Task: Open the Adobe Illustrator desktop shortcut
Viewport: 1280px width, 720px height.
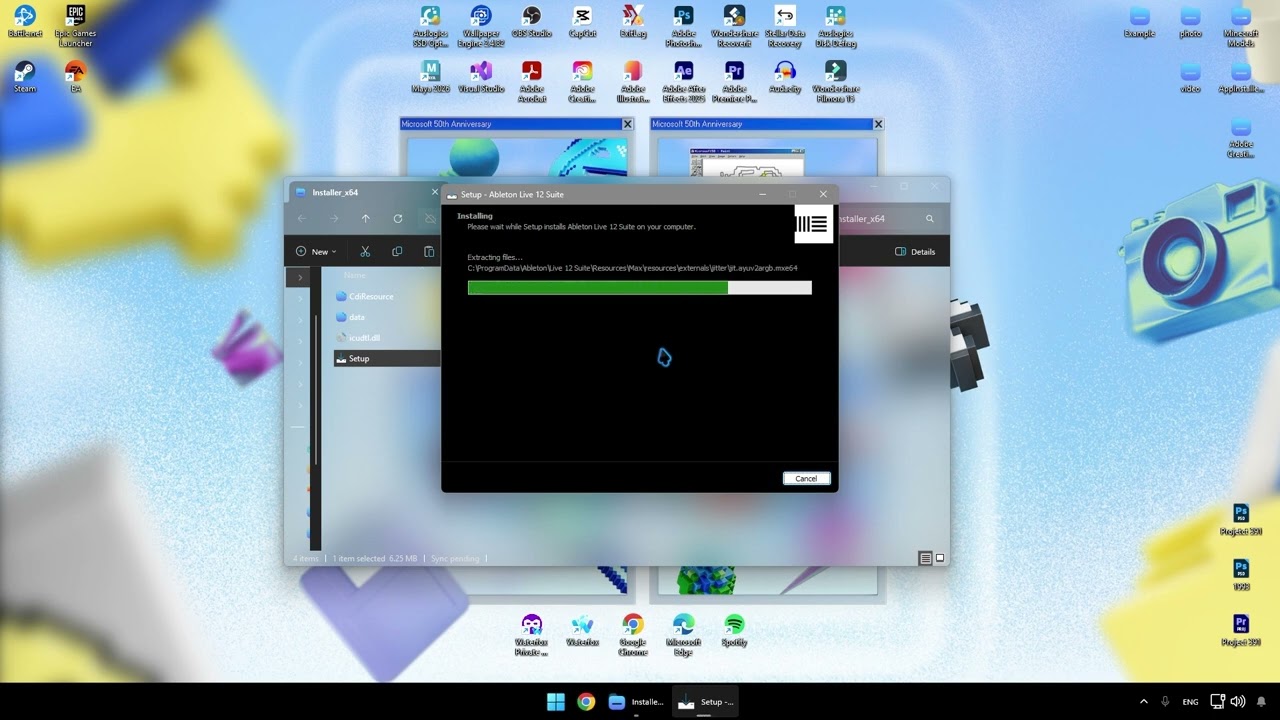Action: click(633, 82)
